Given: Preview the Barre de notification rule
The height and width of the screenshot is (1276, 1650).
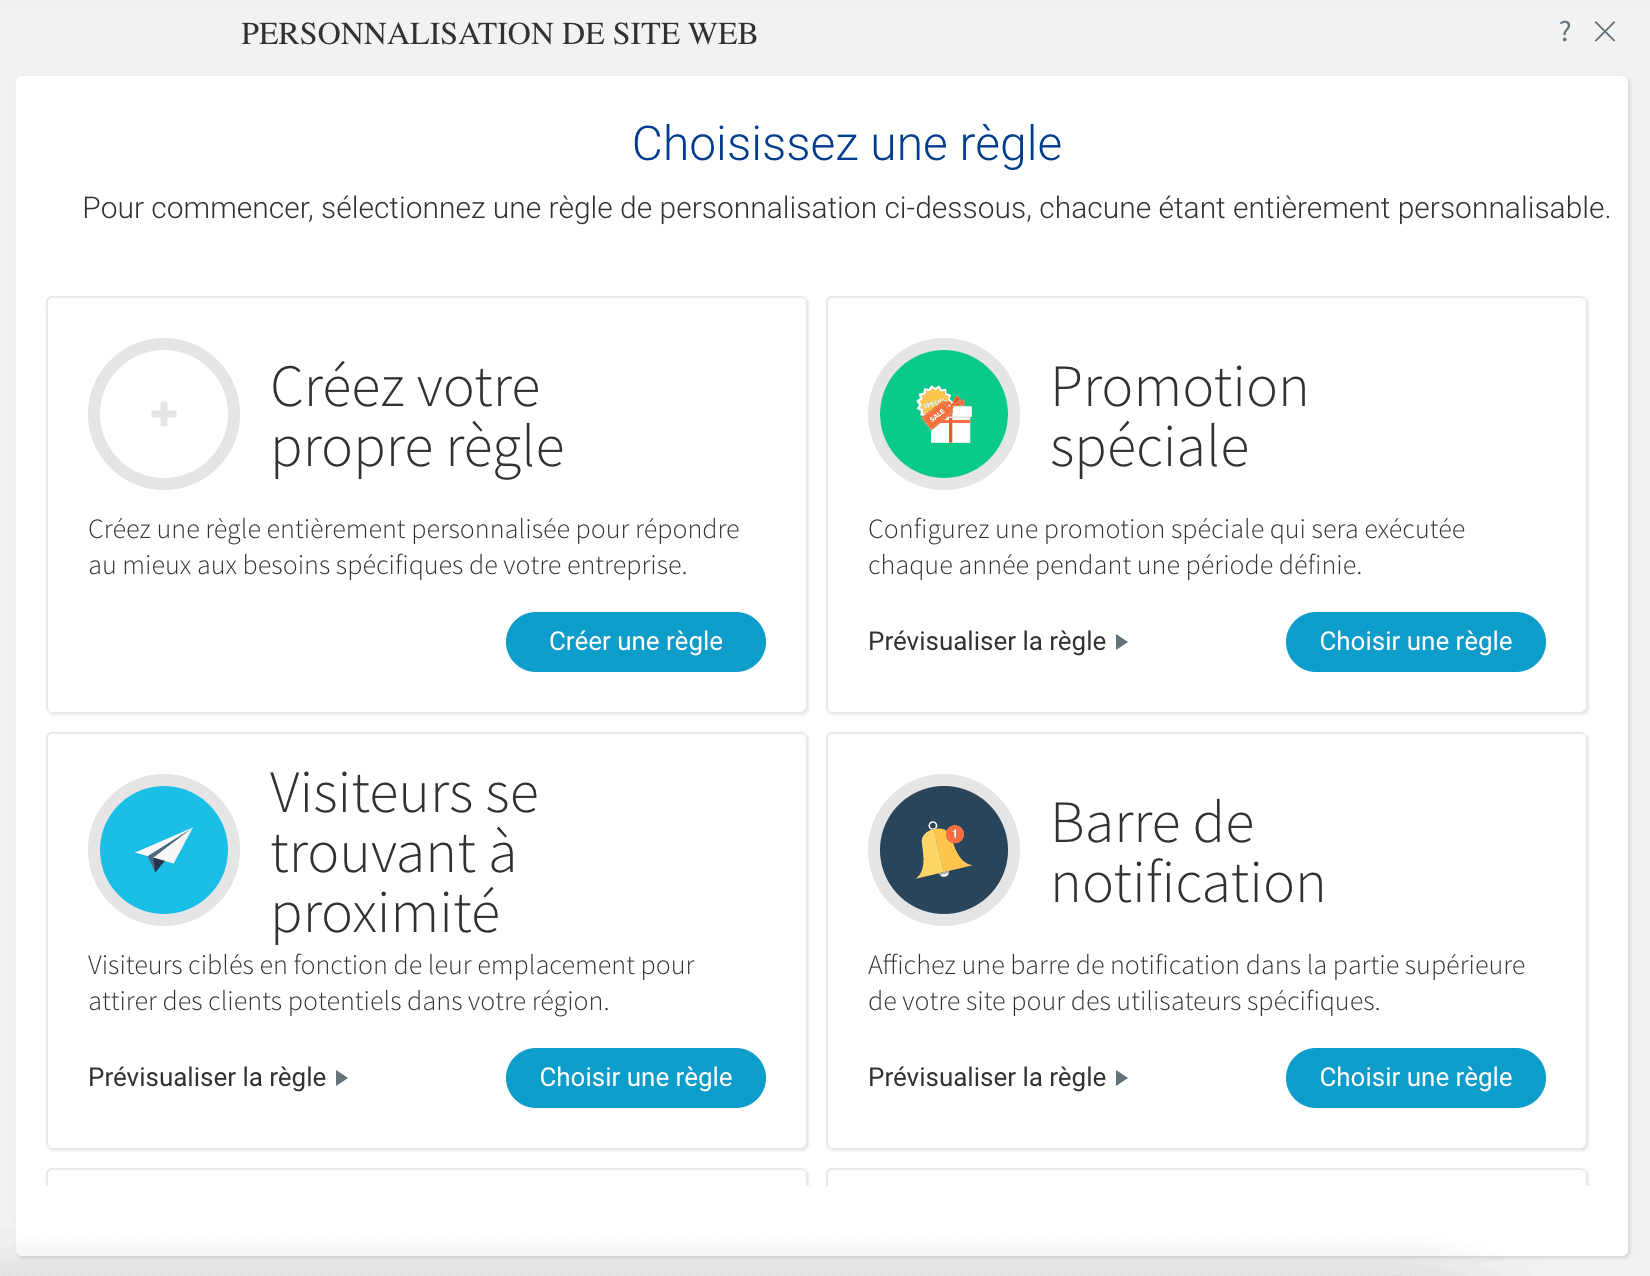Looking at the screenshot, I should [x=987, y=1078].
